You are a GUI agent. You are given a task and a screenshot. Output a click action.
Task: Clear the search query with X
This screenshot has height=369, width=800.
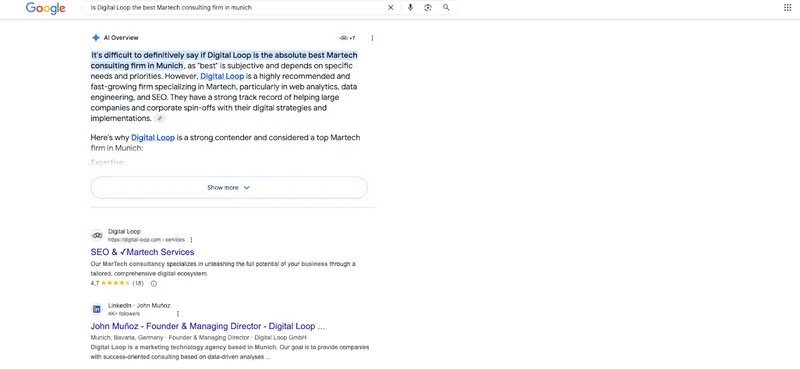click(x=390, y=8)
